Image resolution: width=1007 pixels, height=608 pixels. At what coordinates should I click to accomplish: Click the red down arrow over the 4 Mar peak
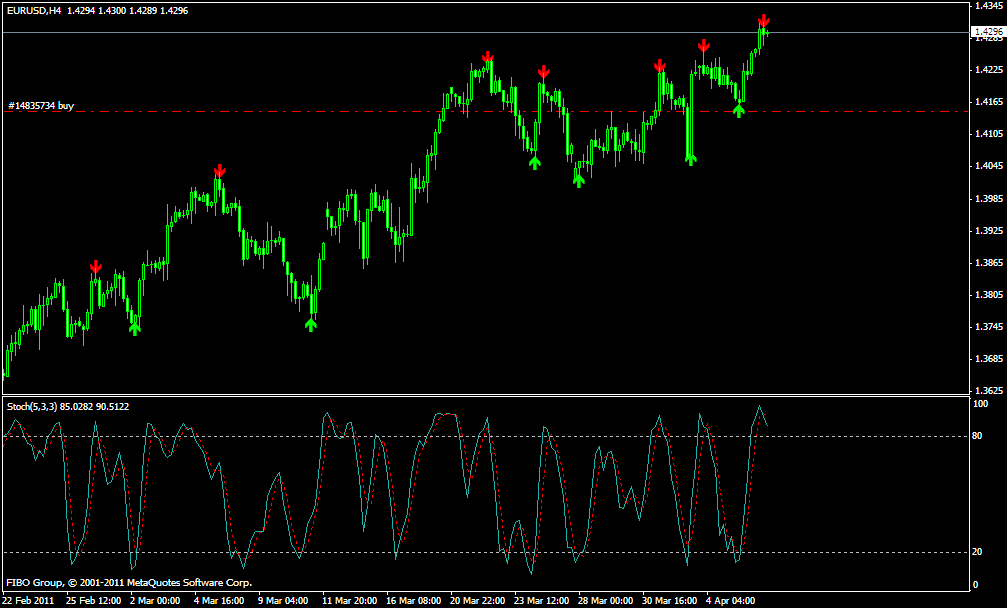[x=220, y=170]
